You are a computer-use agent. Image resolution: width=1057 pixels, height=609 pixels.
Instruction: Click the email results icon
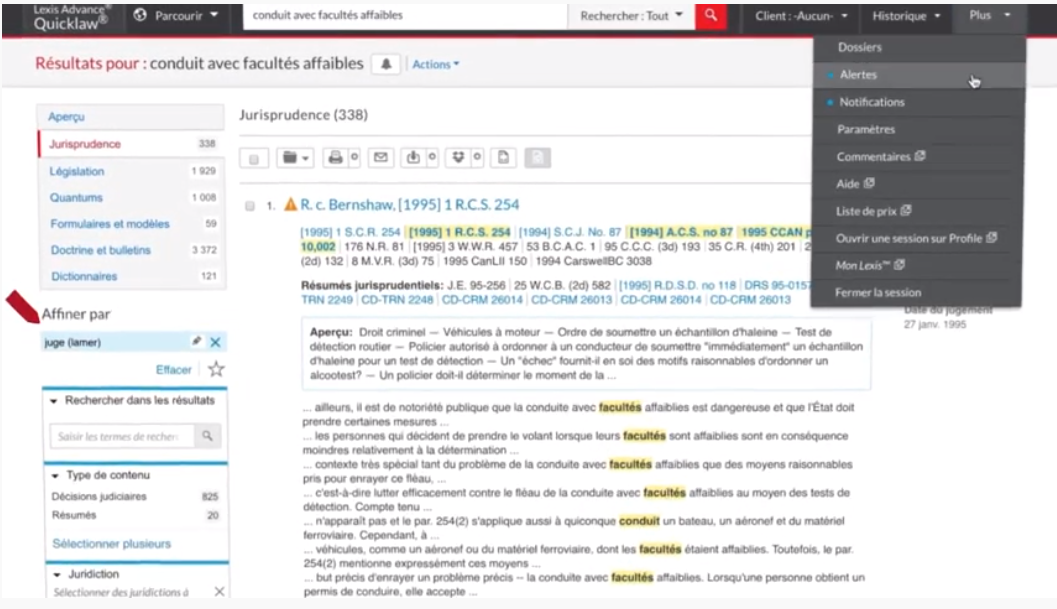[381, 159]
